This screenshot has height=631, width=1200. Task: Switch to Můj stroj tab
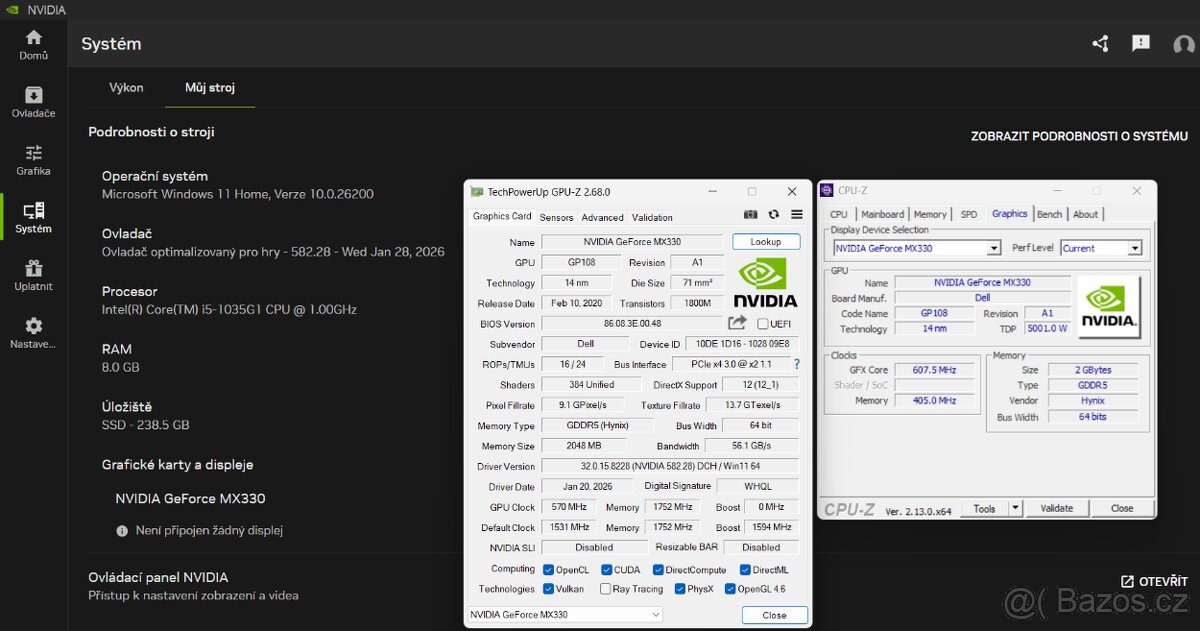tap(210, 88)
